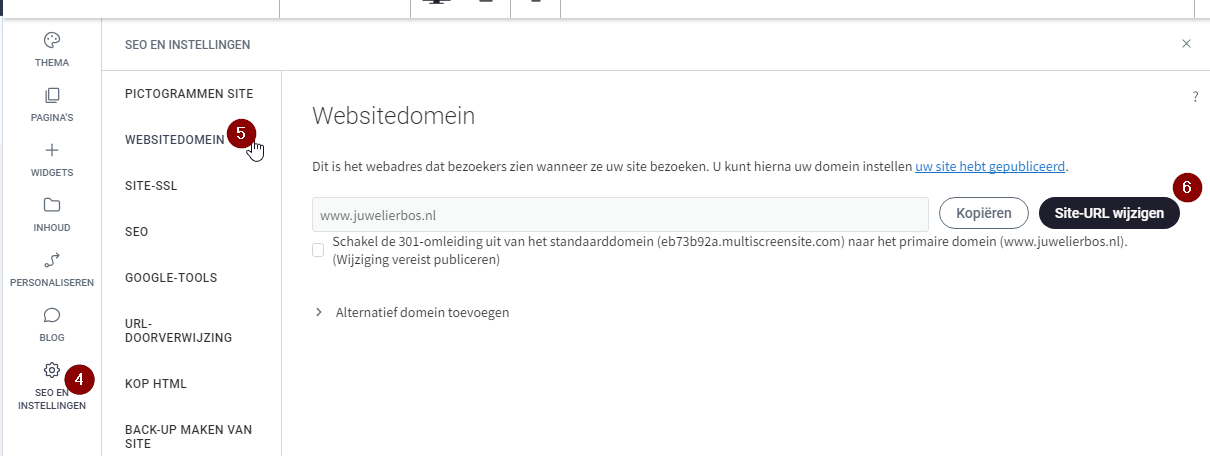The width and height of the screenshot is (1210, 456).
Task: Open the Inhoud folder icon
Action: click(52, 205)
